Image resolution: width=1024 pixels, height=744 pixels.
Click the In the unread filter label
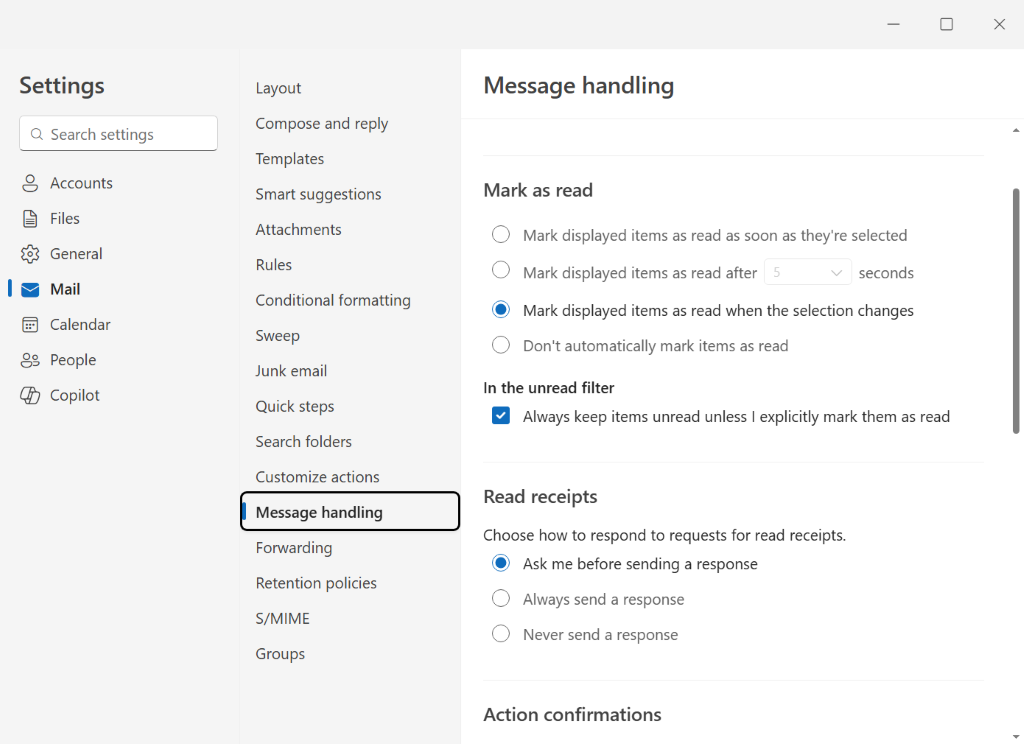pyautogui.click(x=549, y=388)
